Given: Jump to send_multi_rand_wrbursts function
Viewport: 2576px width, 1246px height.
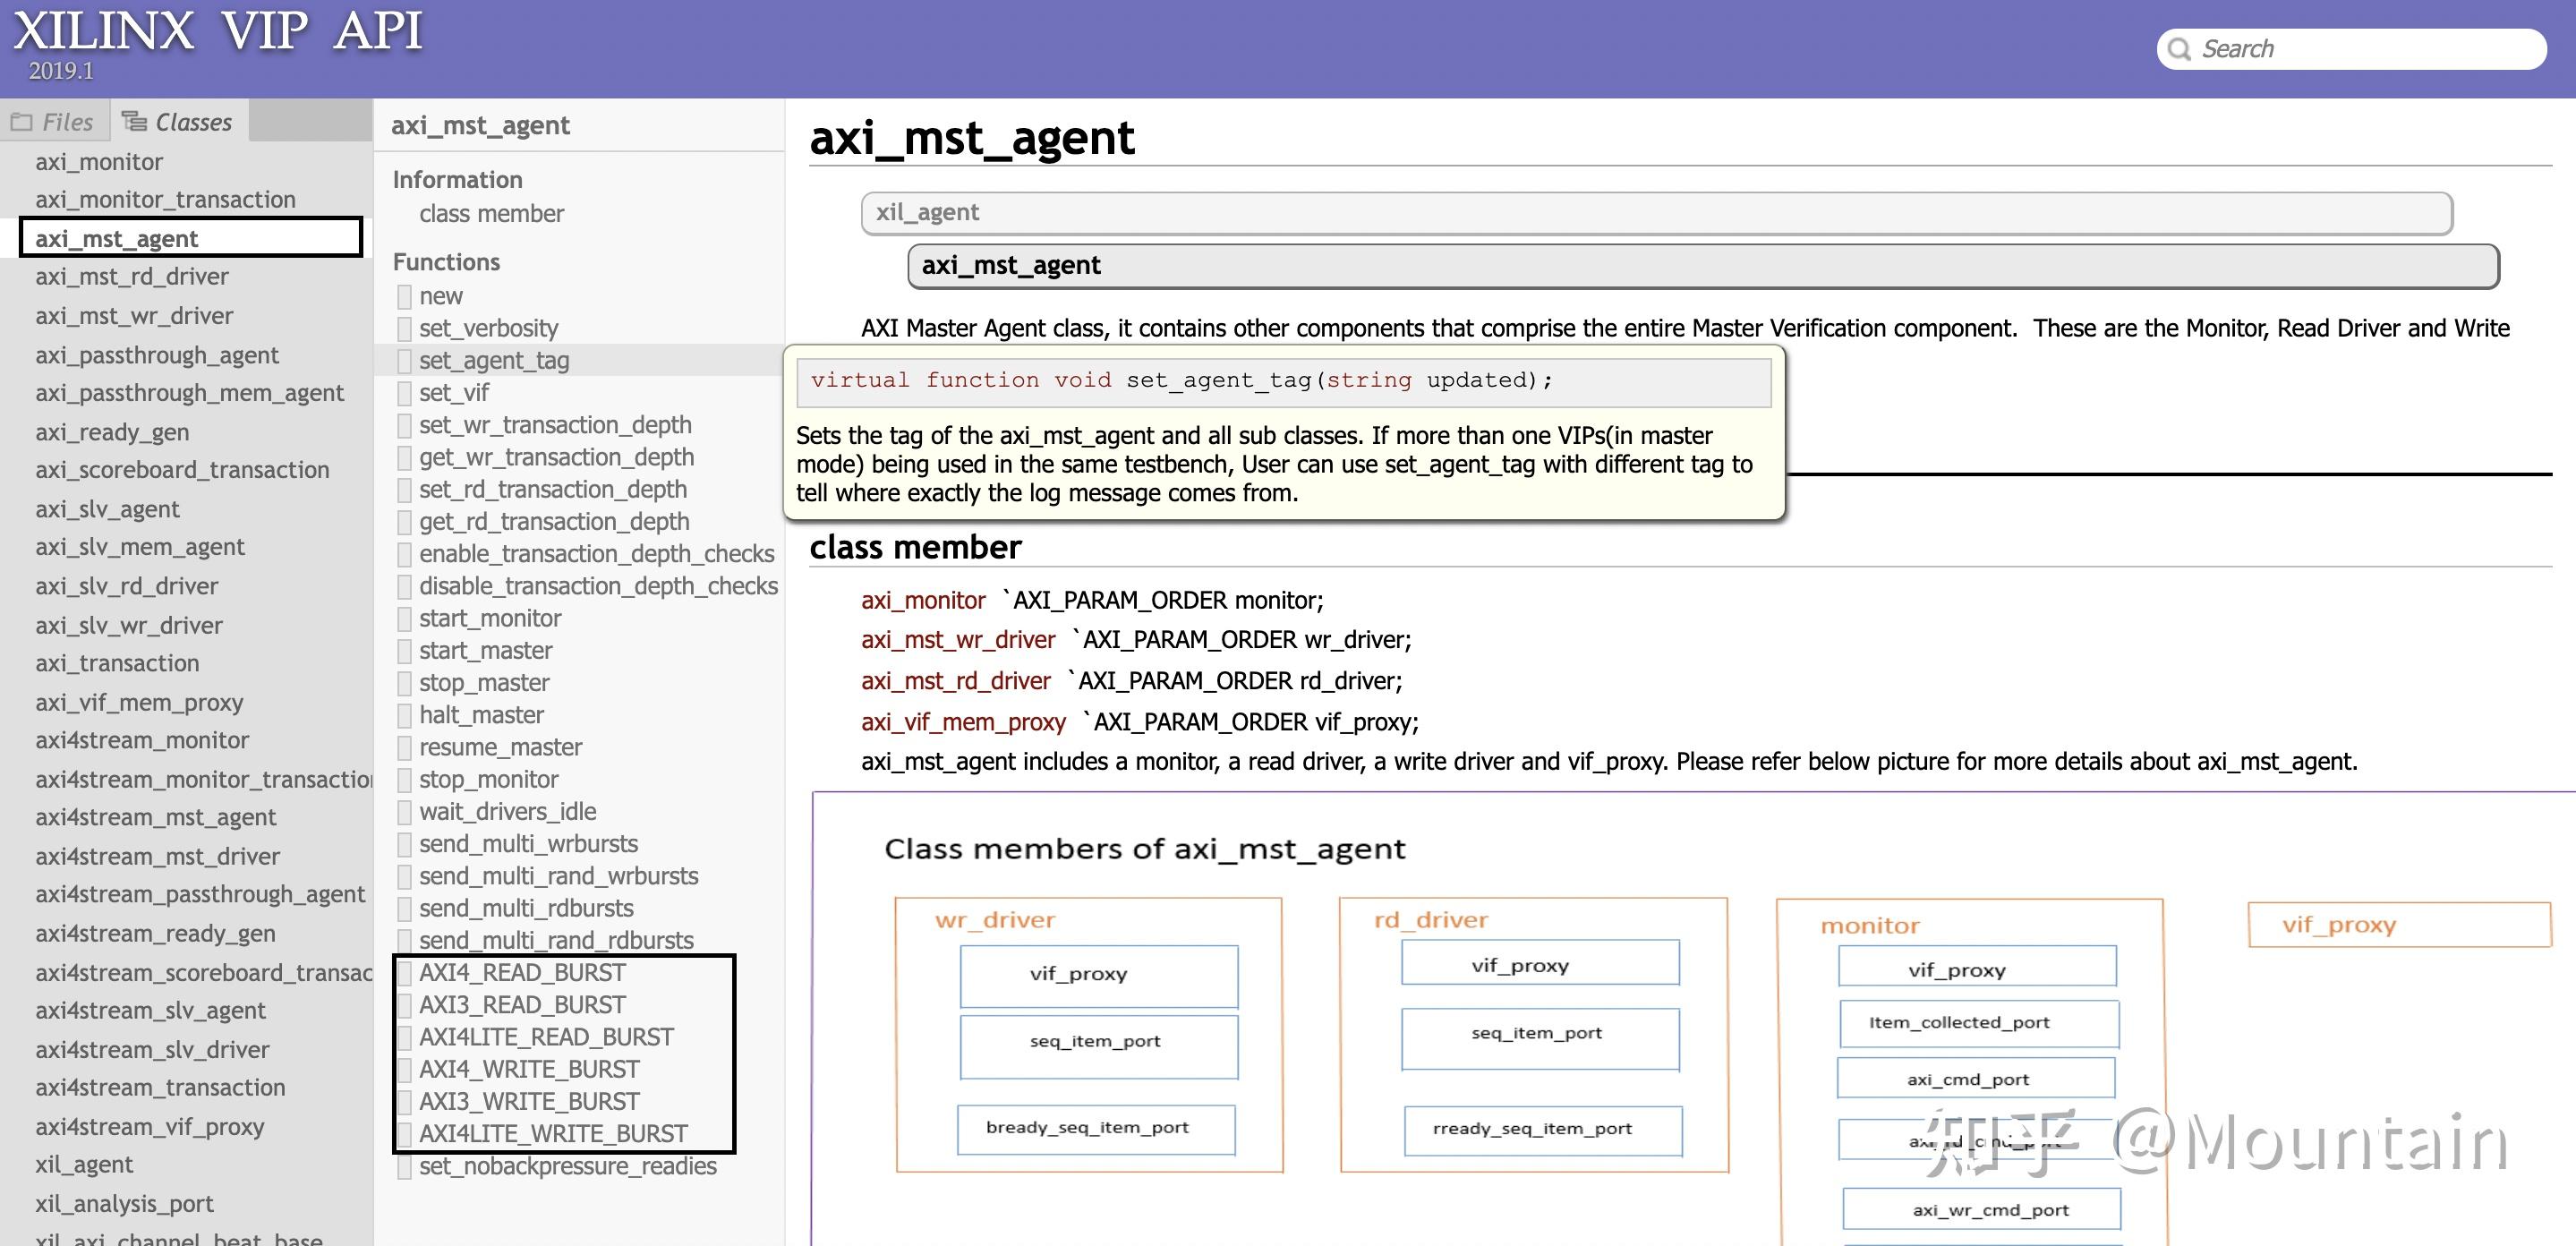Looking at the screenshot, I should pos(558,876).
